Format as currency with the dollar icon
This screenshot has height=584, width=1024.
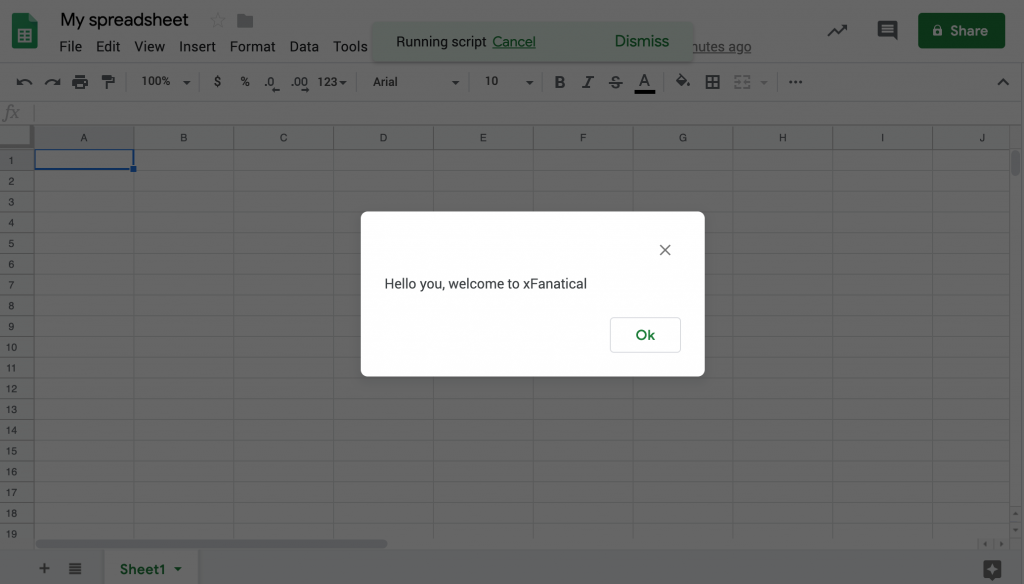(x=217, y=82)
